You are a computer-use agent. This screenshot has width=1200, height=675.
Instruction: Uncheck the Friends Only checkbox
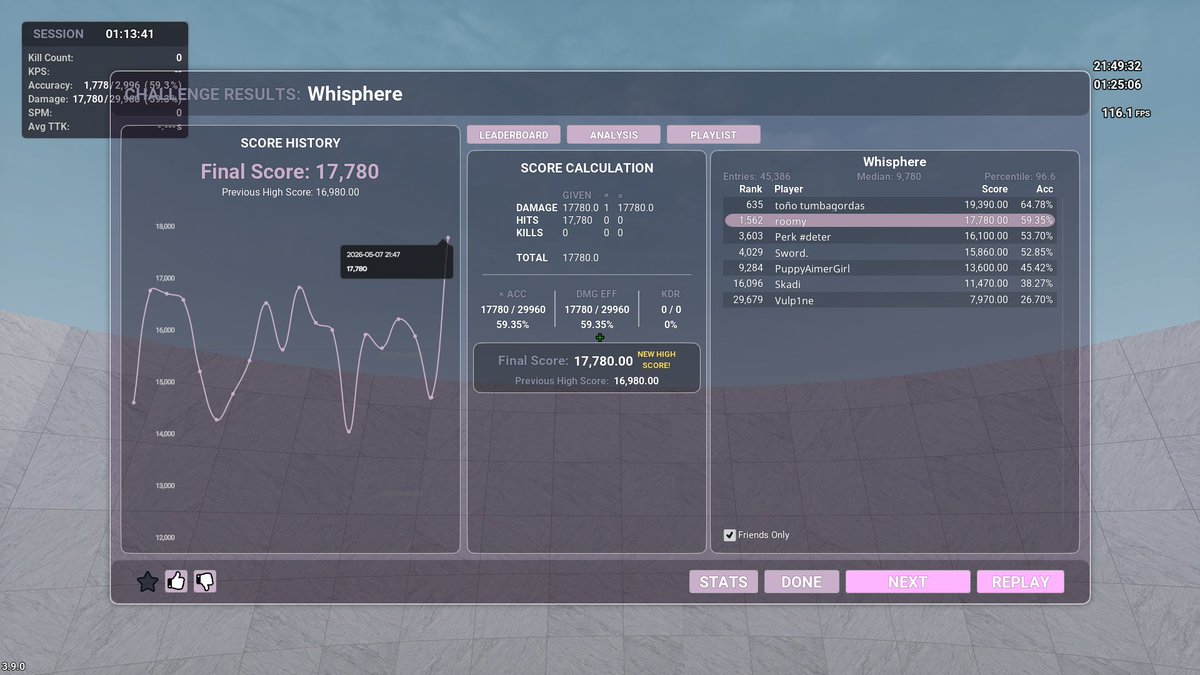tap(729, 535)
